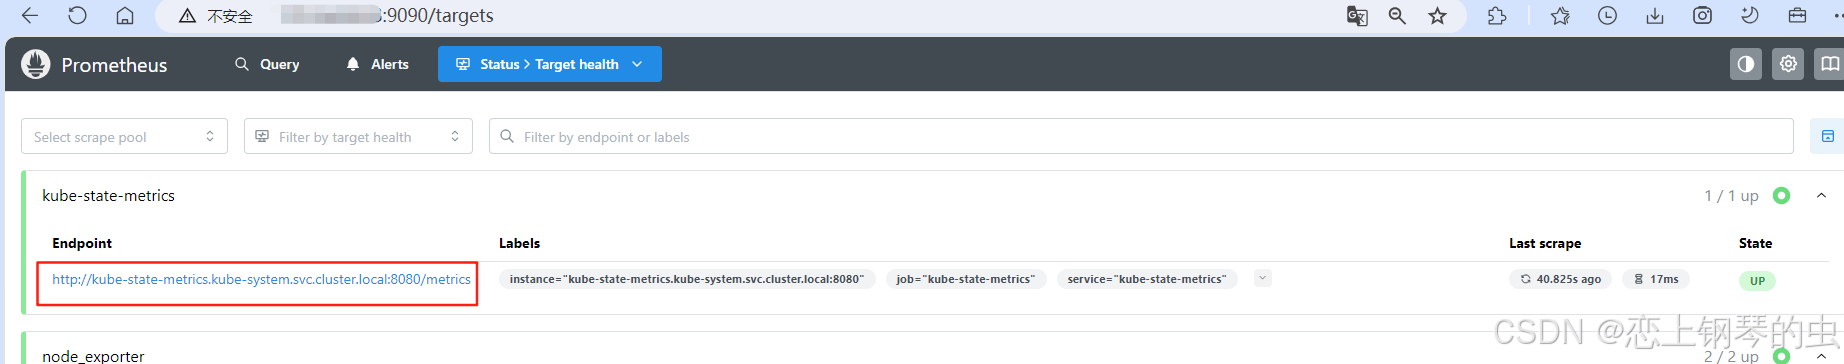Screen dimensions: 1844x364
Task: Click the not-secure warning icon
Action: point(187,16)
